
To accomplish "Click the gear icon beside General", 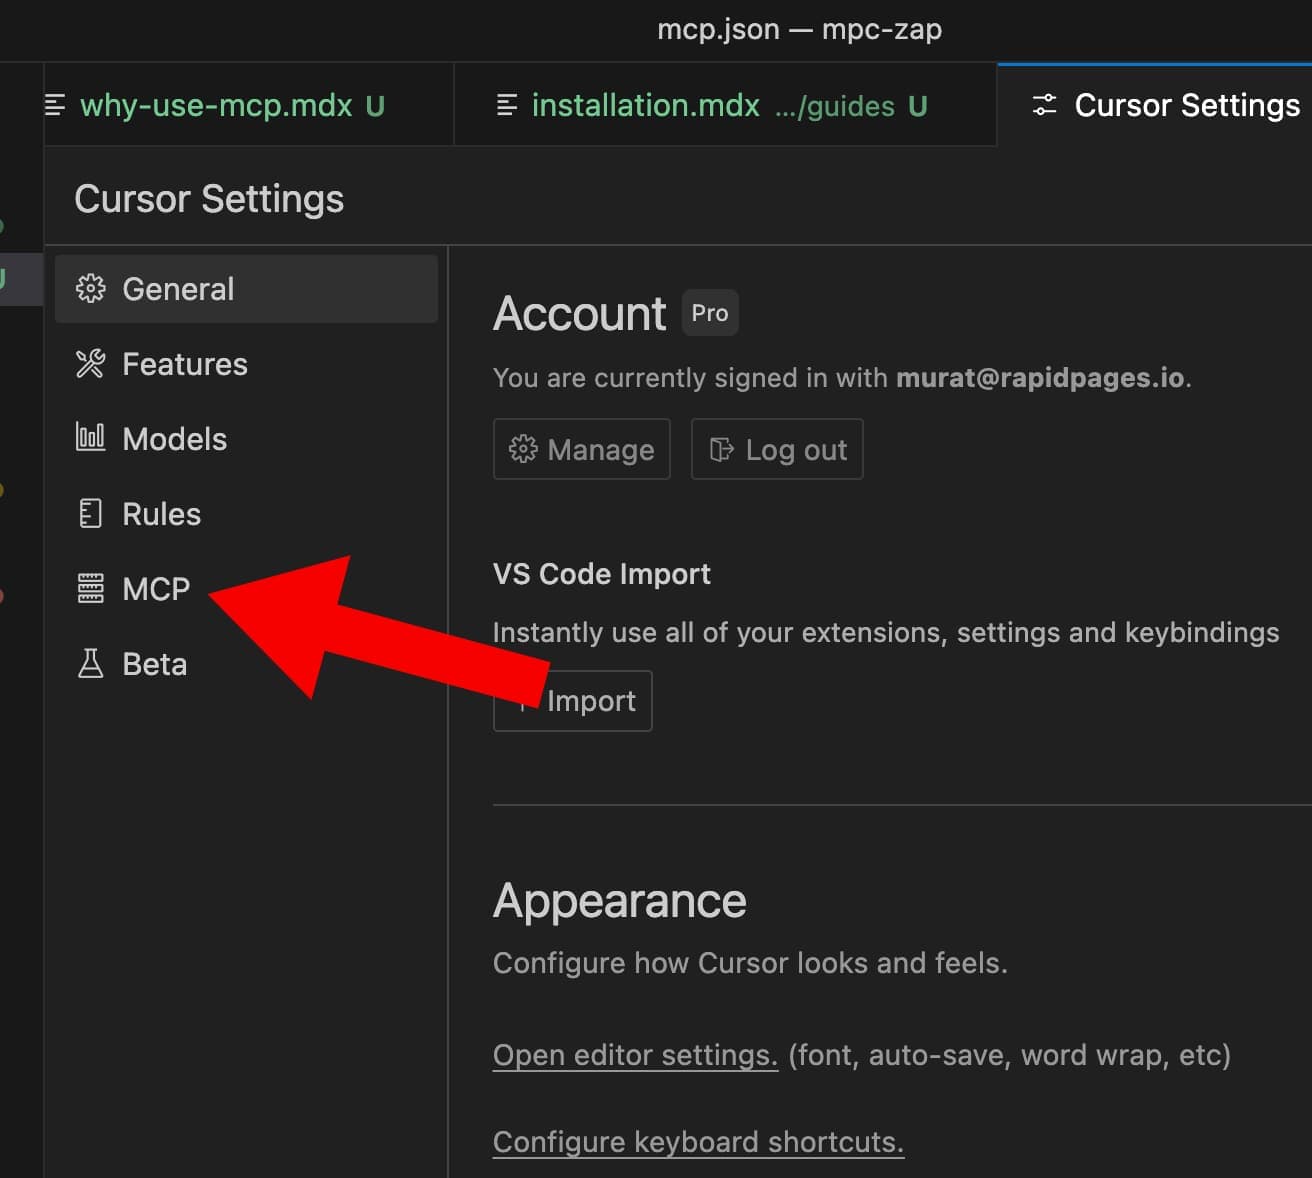I will pos(90,289).
